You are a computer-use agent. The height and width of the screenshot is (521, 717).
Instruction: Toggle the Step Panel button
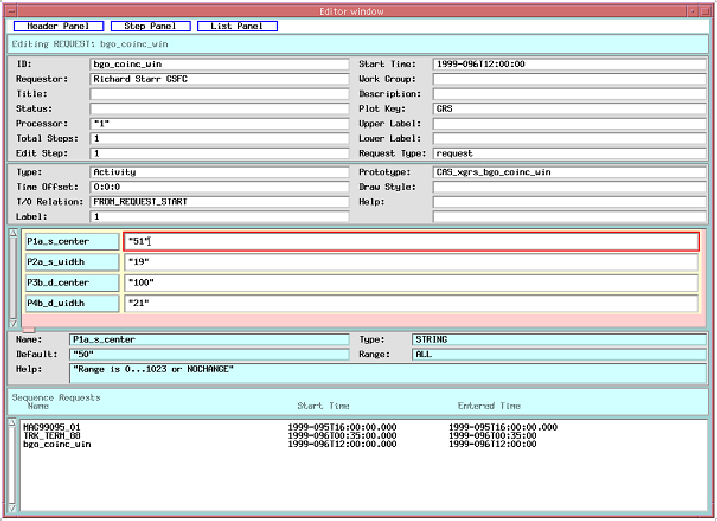click(148, 26)
